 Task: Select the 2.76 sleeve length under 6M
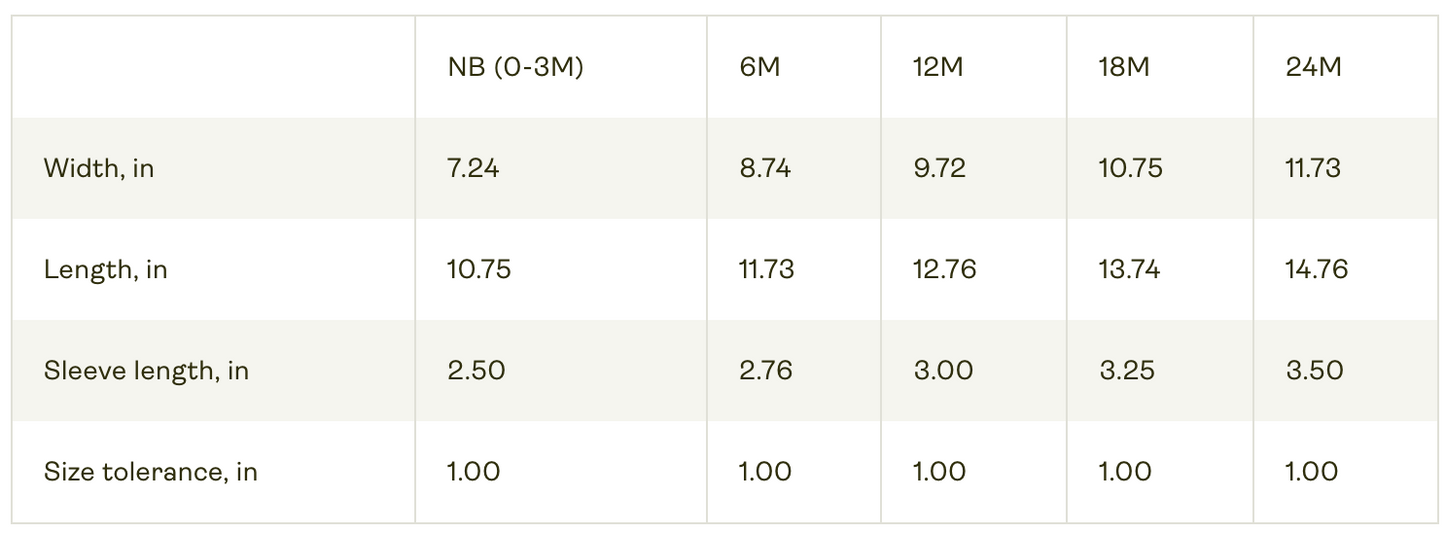click(x=766, y=370)
